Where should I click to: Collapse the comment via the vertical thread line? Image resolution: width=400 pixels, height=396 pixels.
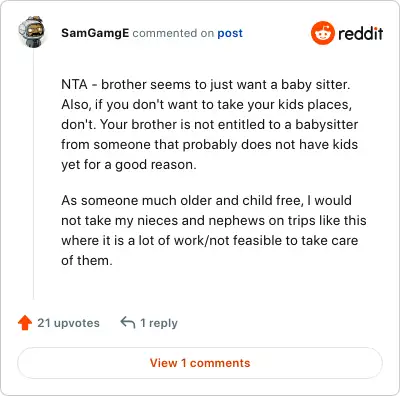[33, 174]
